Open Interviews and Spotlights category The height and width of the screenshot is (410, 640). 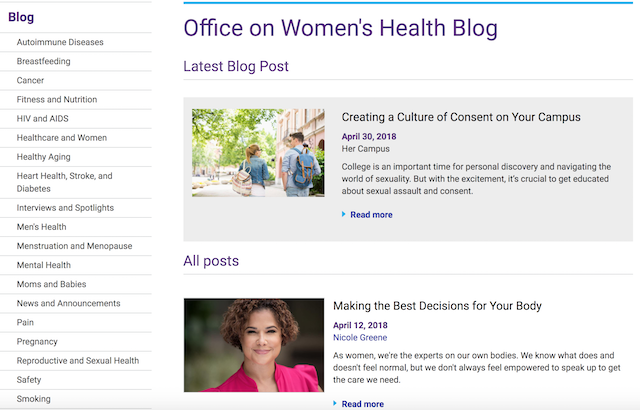point(65,208)
